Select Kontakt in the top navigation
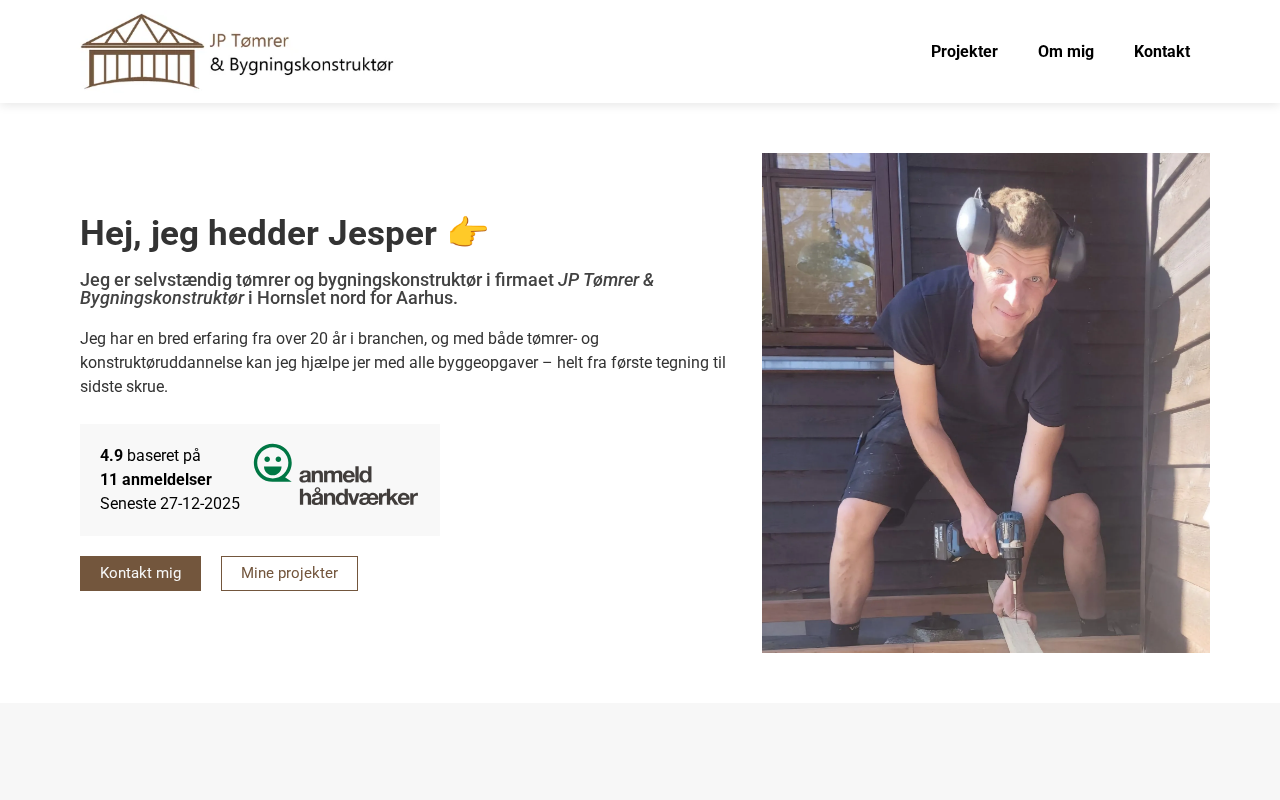1280x800 pixels. pyautogui.click(x=1162, y=51)
